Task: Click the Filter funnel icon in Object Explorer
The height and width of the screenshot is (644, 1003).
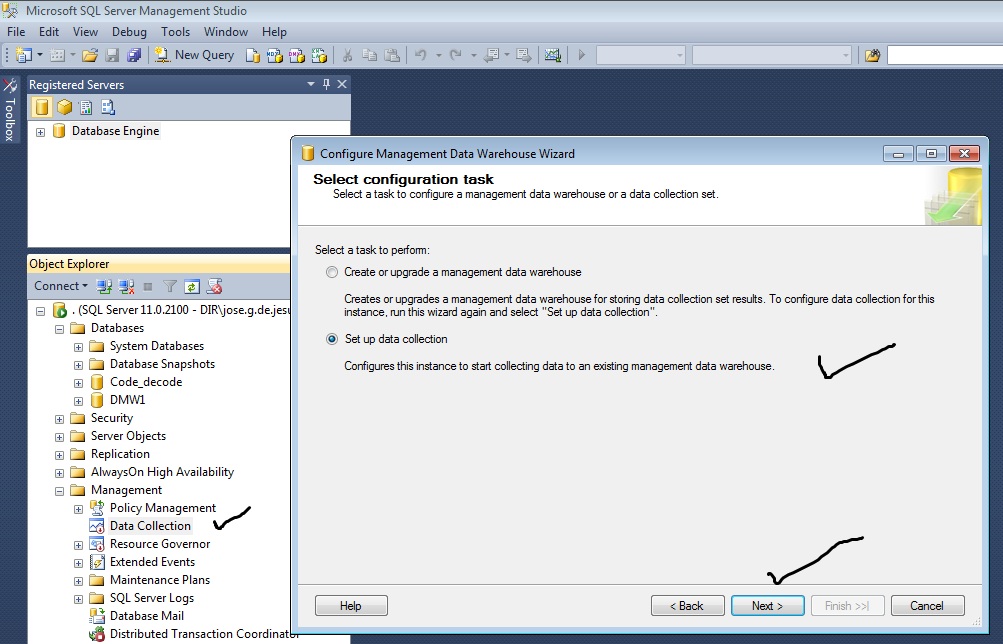Action: (x=170, y=287)
